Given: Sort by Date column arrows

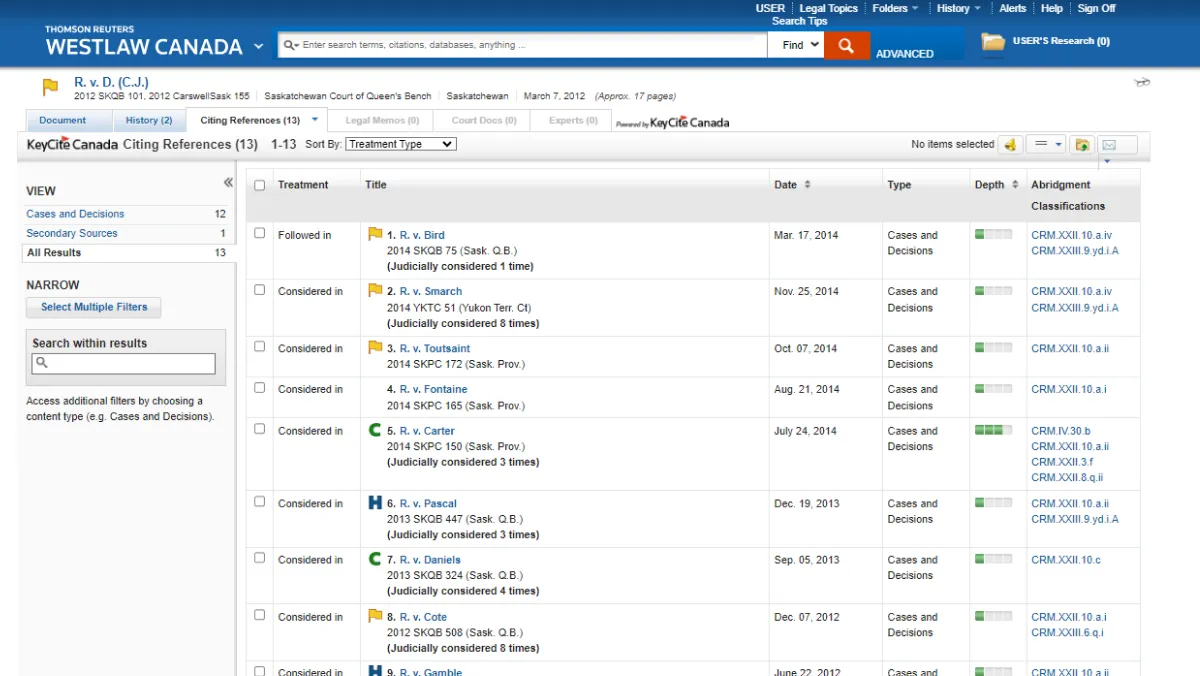Looking at the screenshot, I should [807, 185].
